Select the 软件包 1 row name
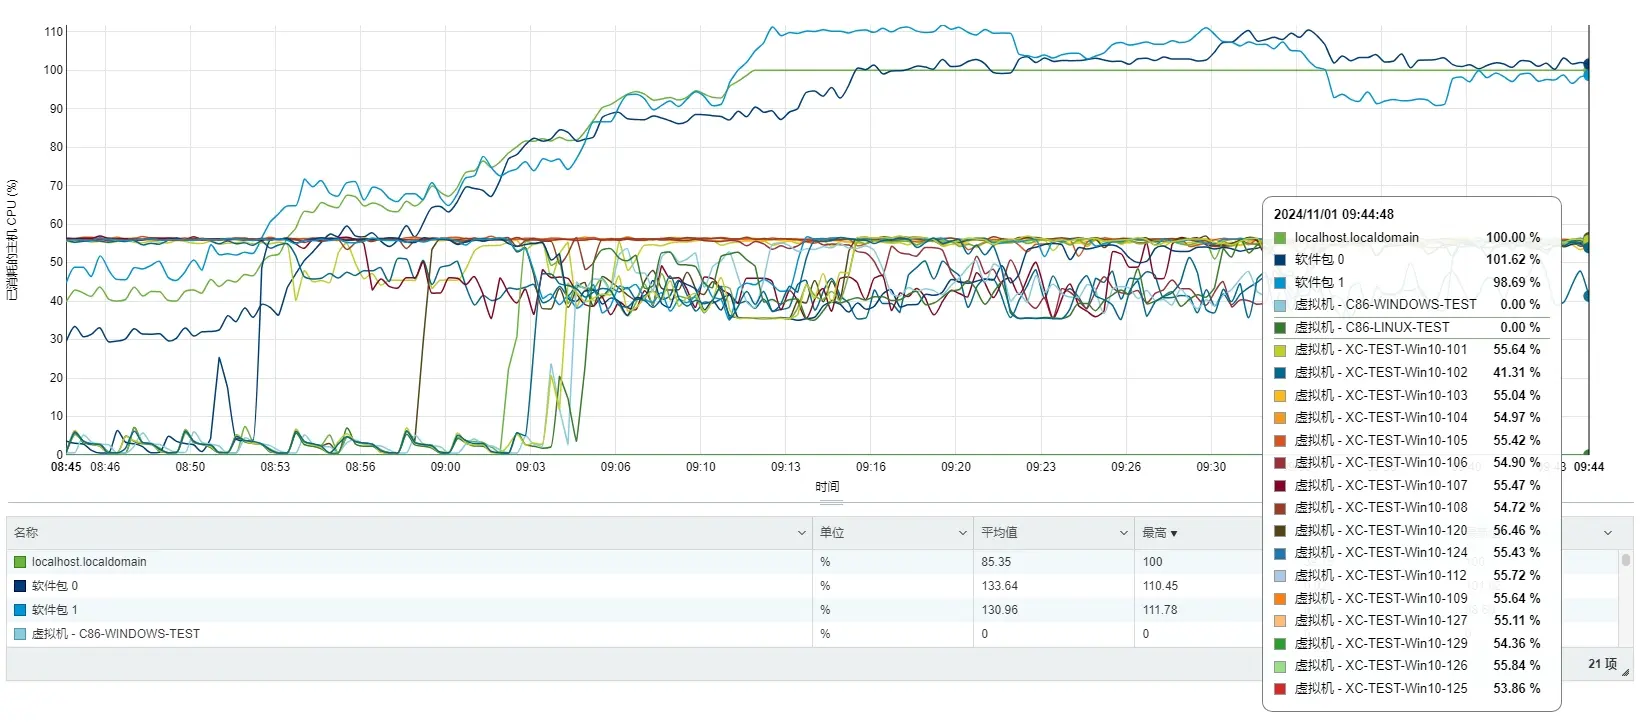The height and width of the screenshot is (722, 1642). pyautogui.click(x=54, y=610)
